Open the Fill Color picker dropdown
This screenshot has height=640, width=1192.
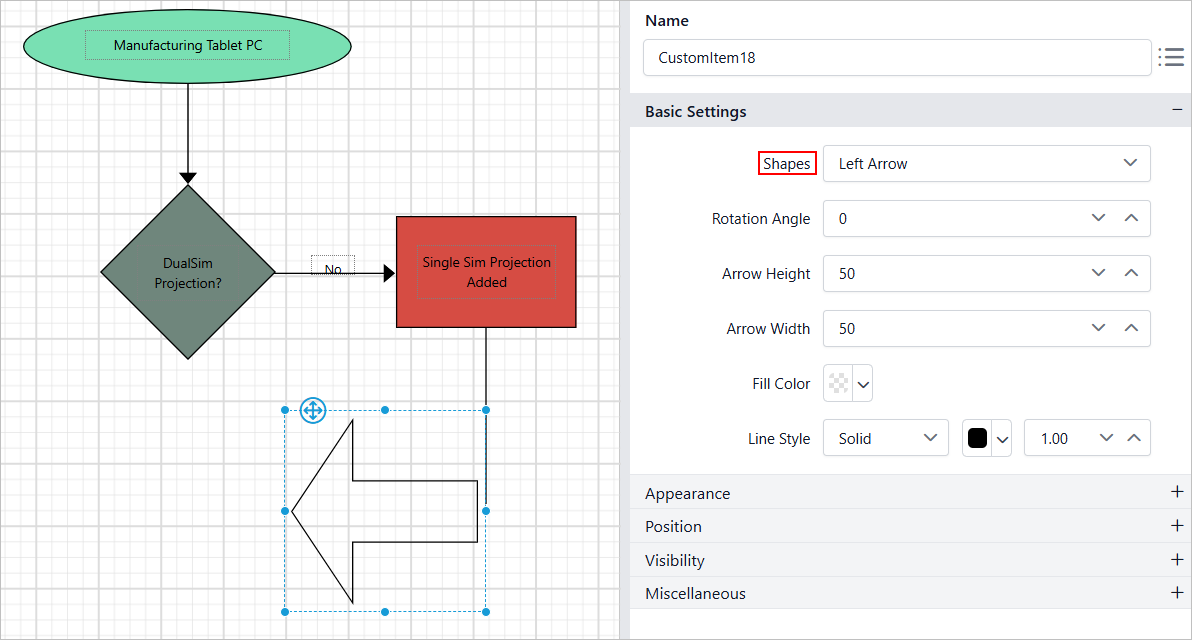pos(863,384)
